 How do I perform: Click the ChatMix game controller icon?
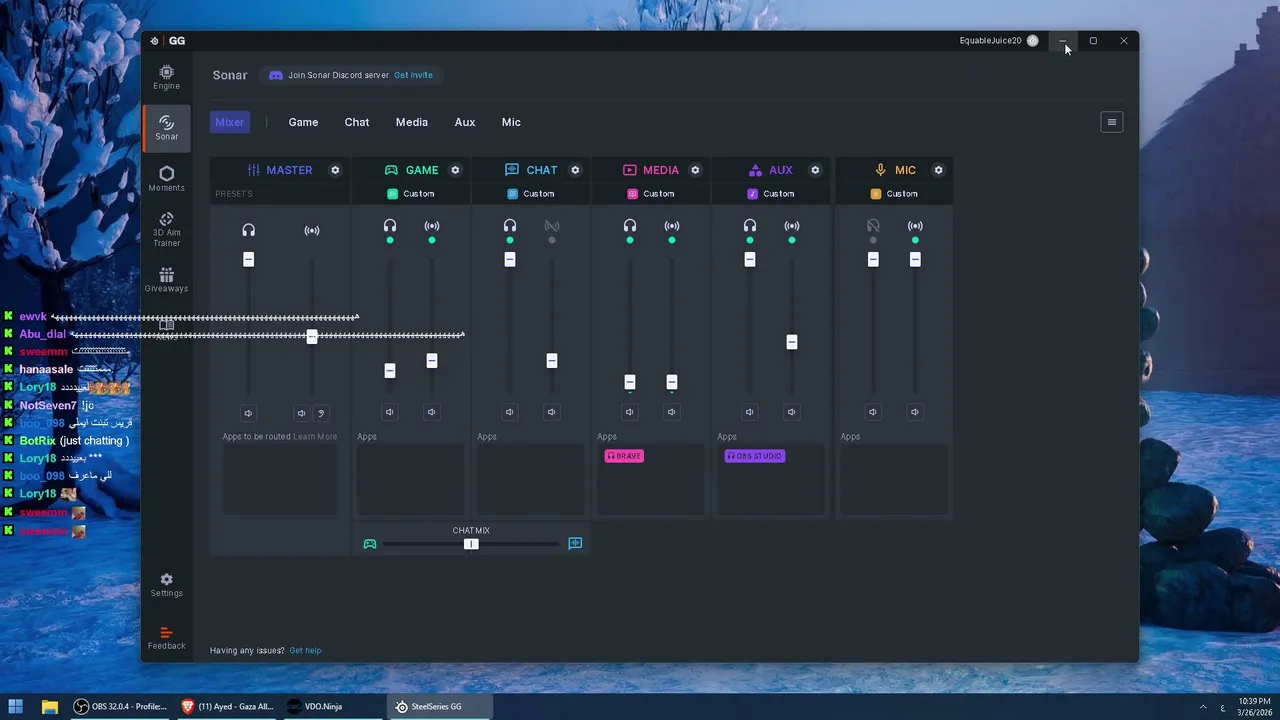click(x=370, y=544)
